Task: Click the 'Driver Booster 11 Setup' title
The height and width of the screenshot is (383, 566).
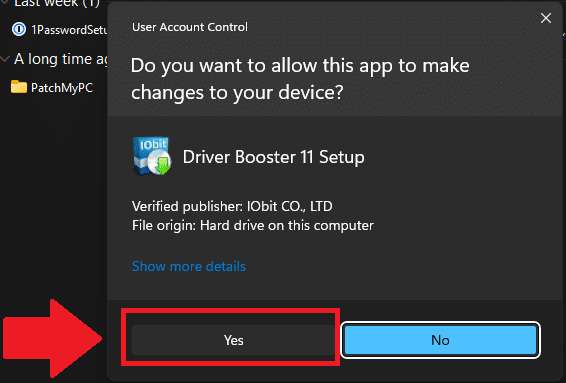Action: [274, 157]
